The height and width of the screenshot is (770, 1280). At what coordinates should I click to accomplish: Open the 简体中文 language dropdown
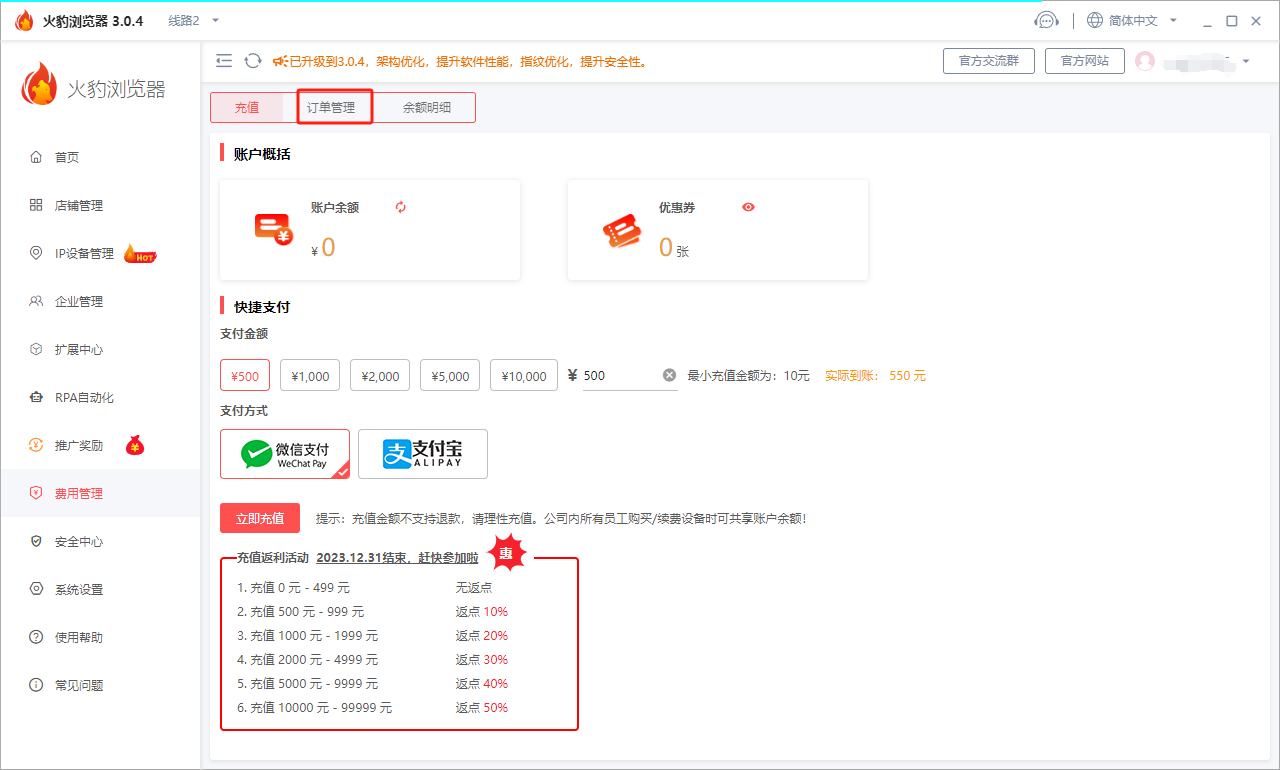click(x=1132, y=20)
